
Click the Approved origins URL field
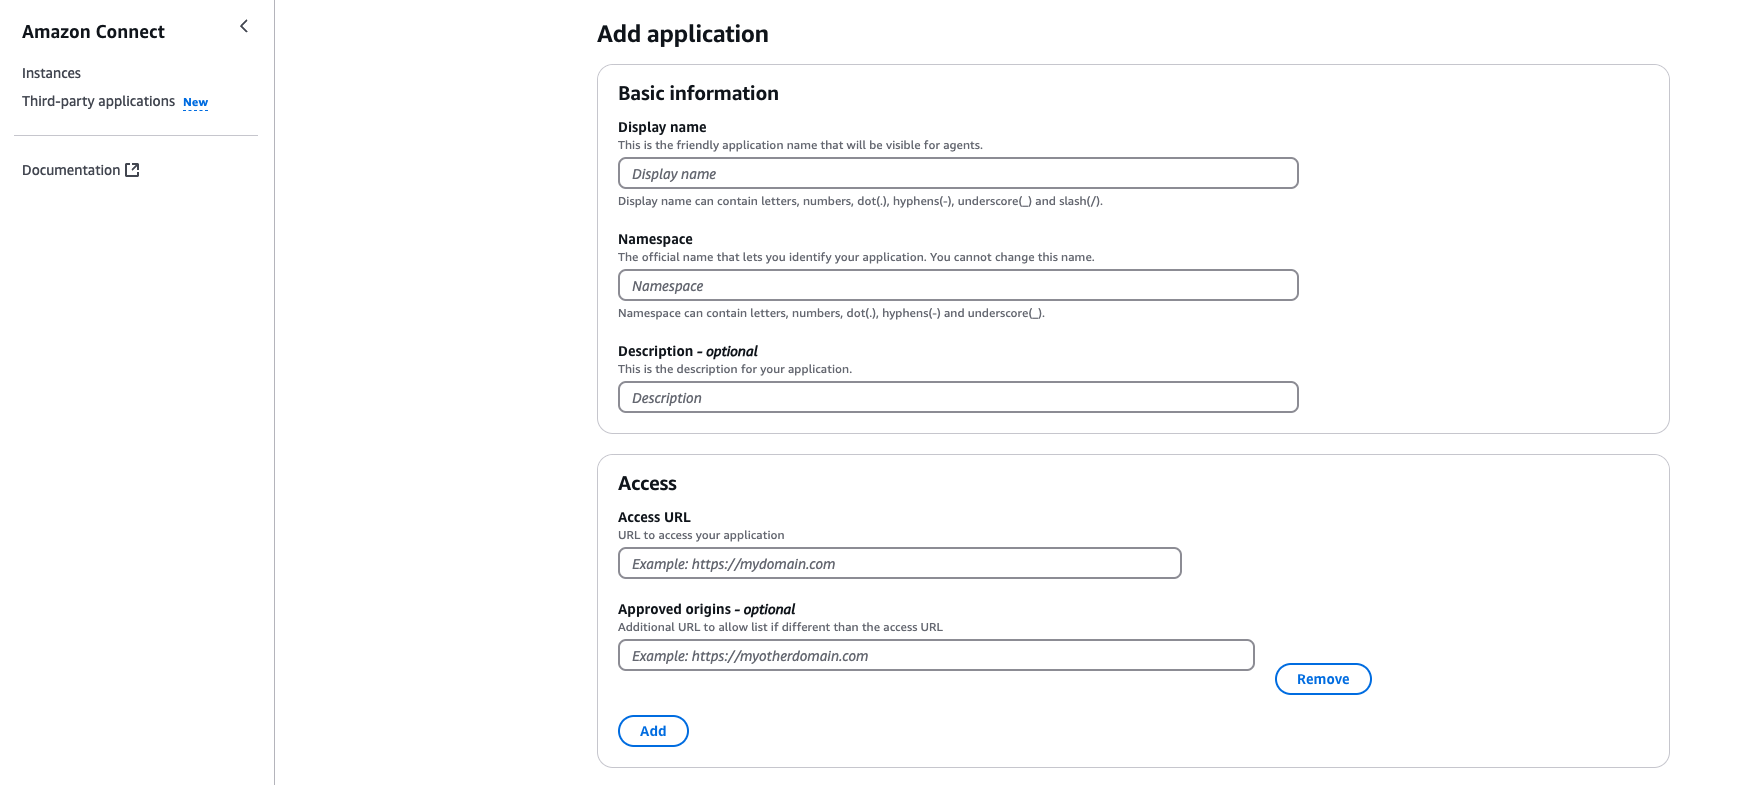coord(935,655)
